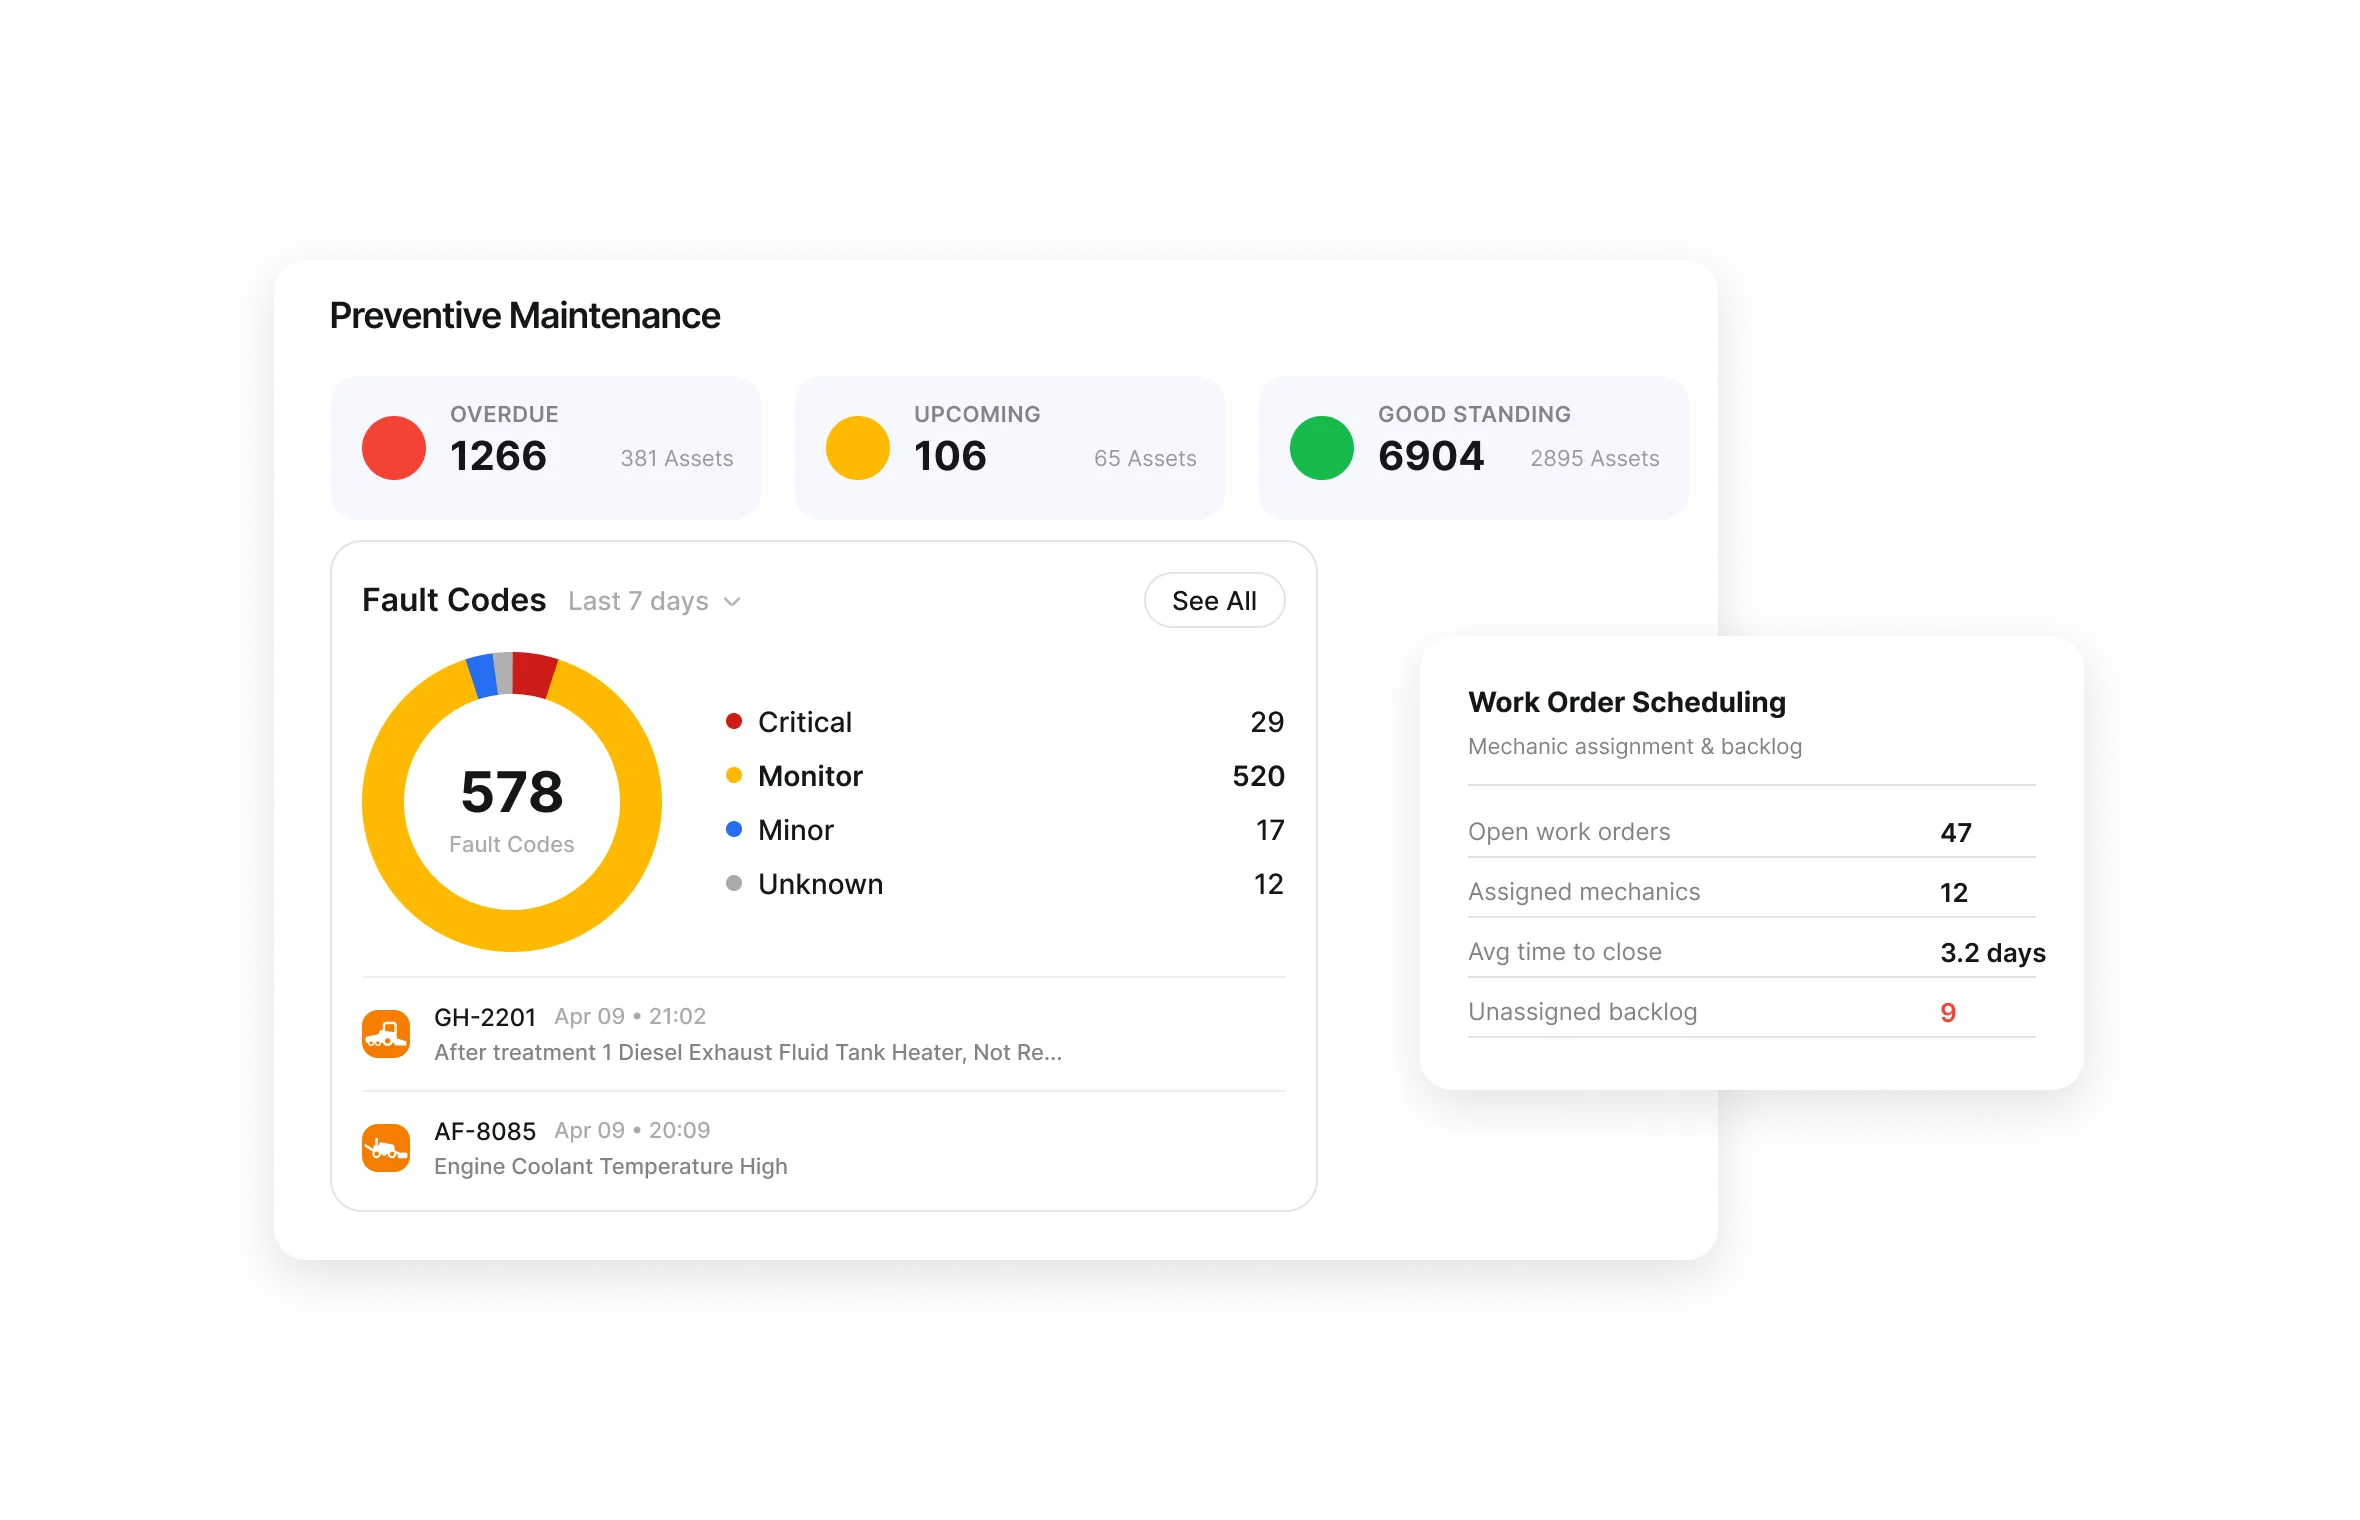Click the After treatment 1 Diesel Exhaust description
The width and height of the screenshot is (2360, 1520).
click(x=748, y=1052)
